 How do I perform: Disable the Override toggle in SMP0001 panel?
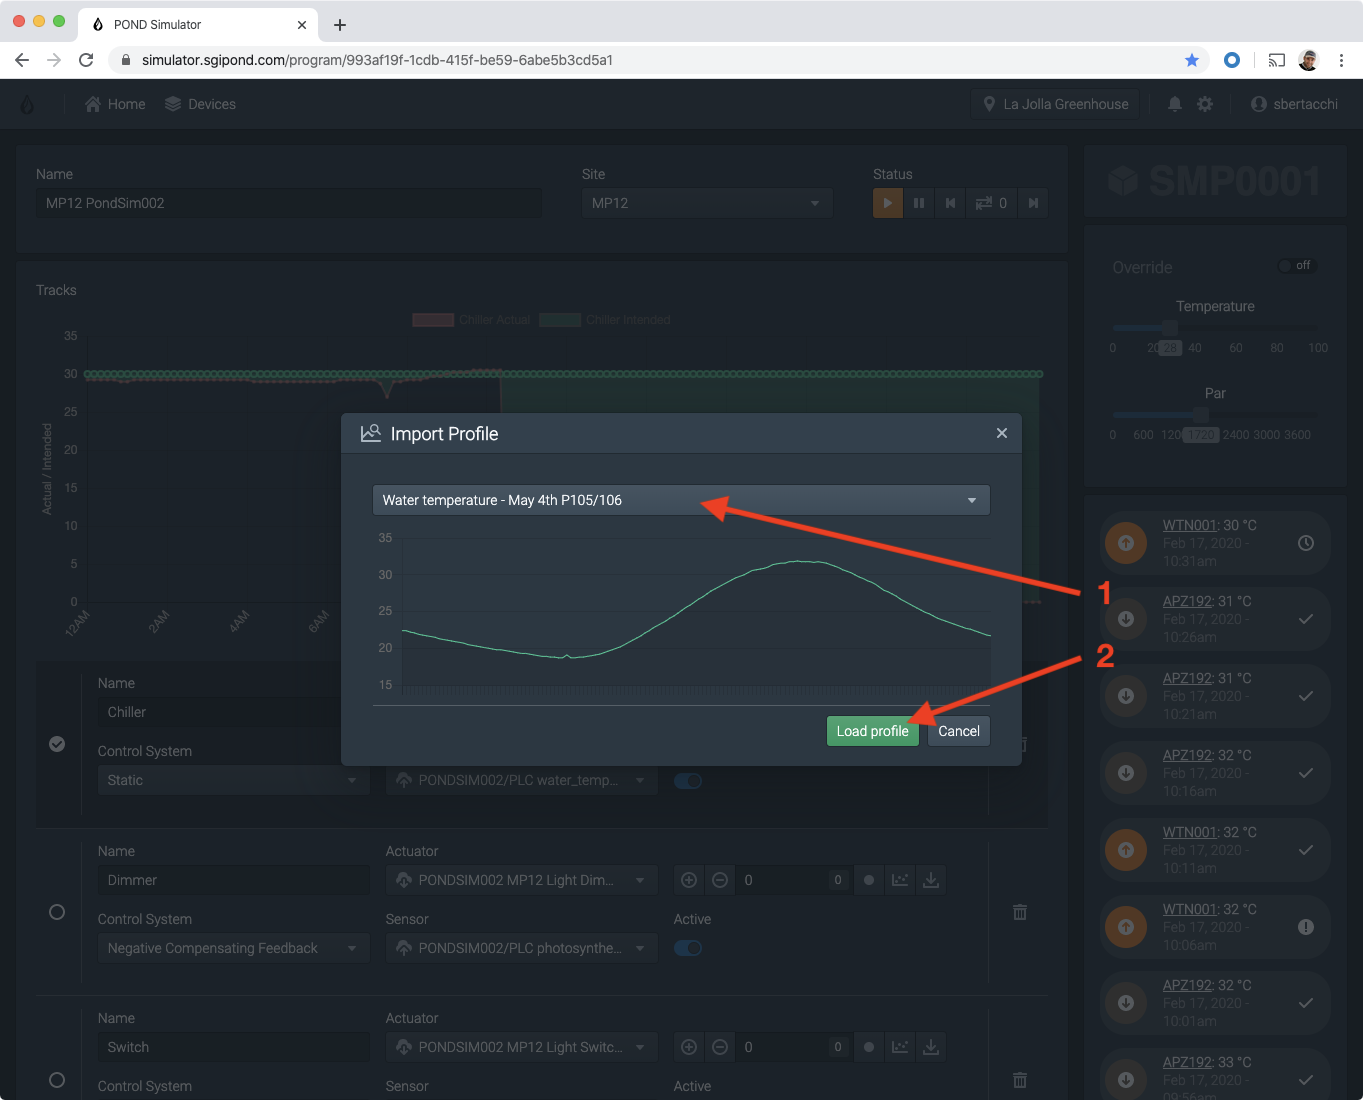pos(1297,265)
